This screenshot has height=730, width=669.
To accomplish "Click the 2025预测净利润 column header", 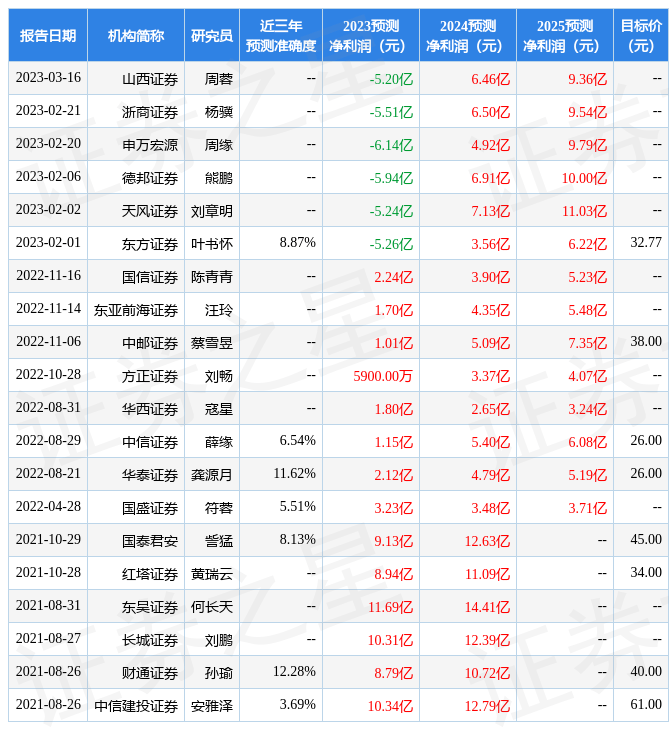I will click(565, 35).
